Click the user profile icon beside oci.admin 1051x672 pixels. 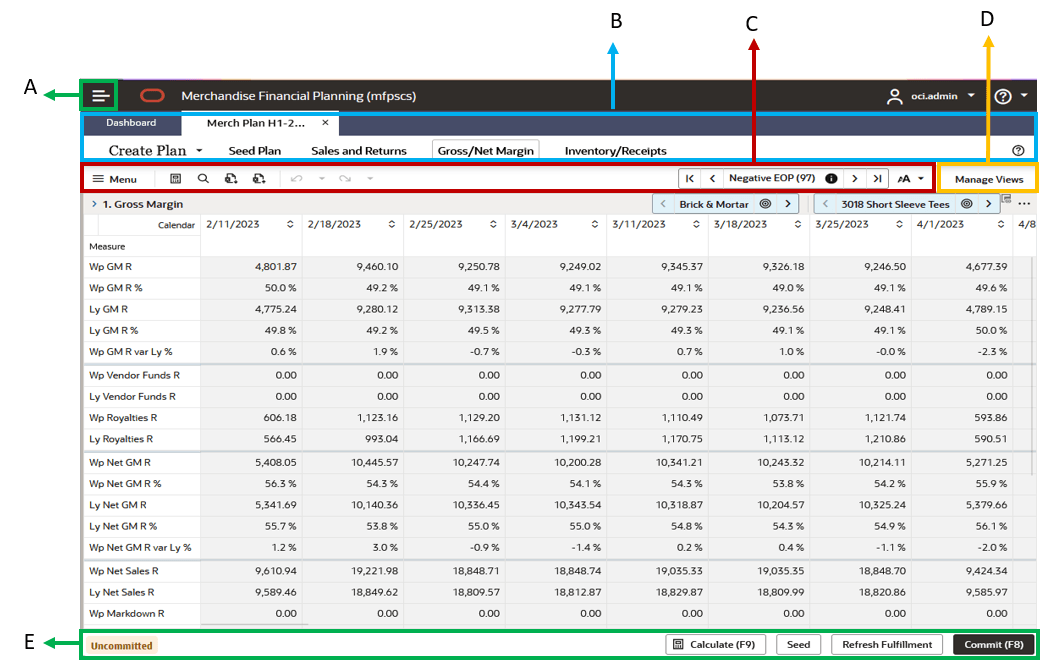[894, 96]
